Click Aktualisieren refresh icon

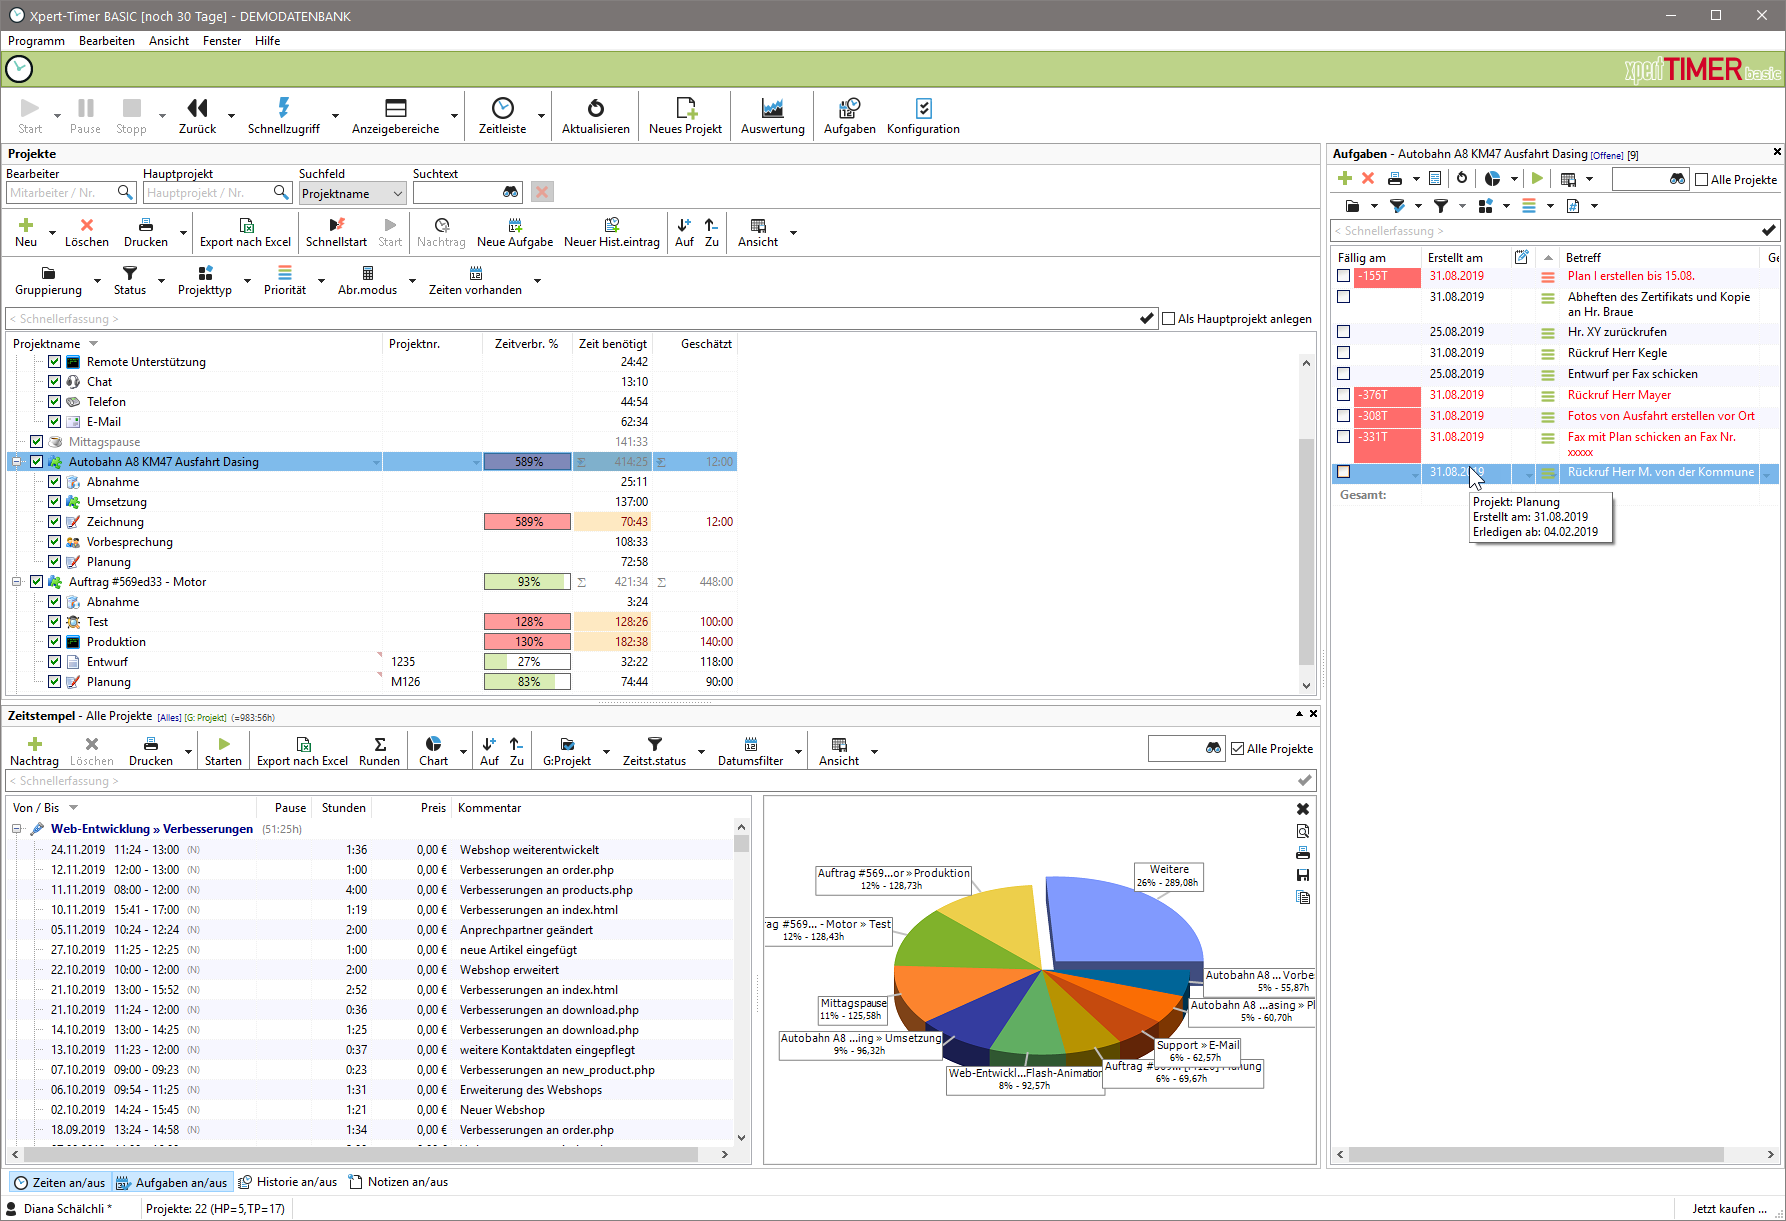click(595, 109)
